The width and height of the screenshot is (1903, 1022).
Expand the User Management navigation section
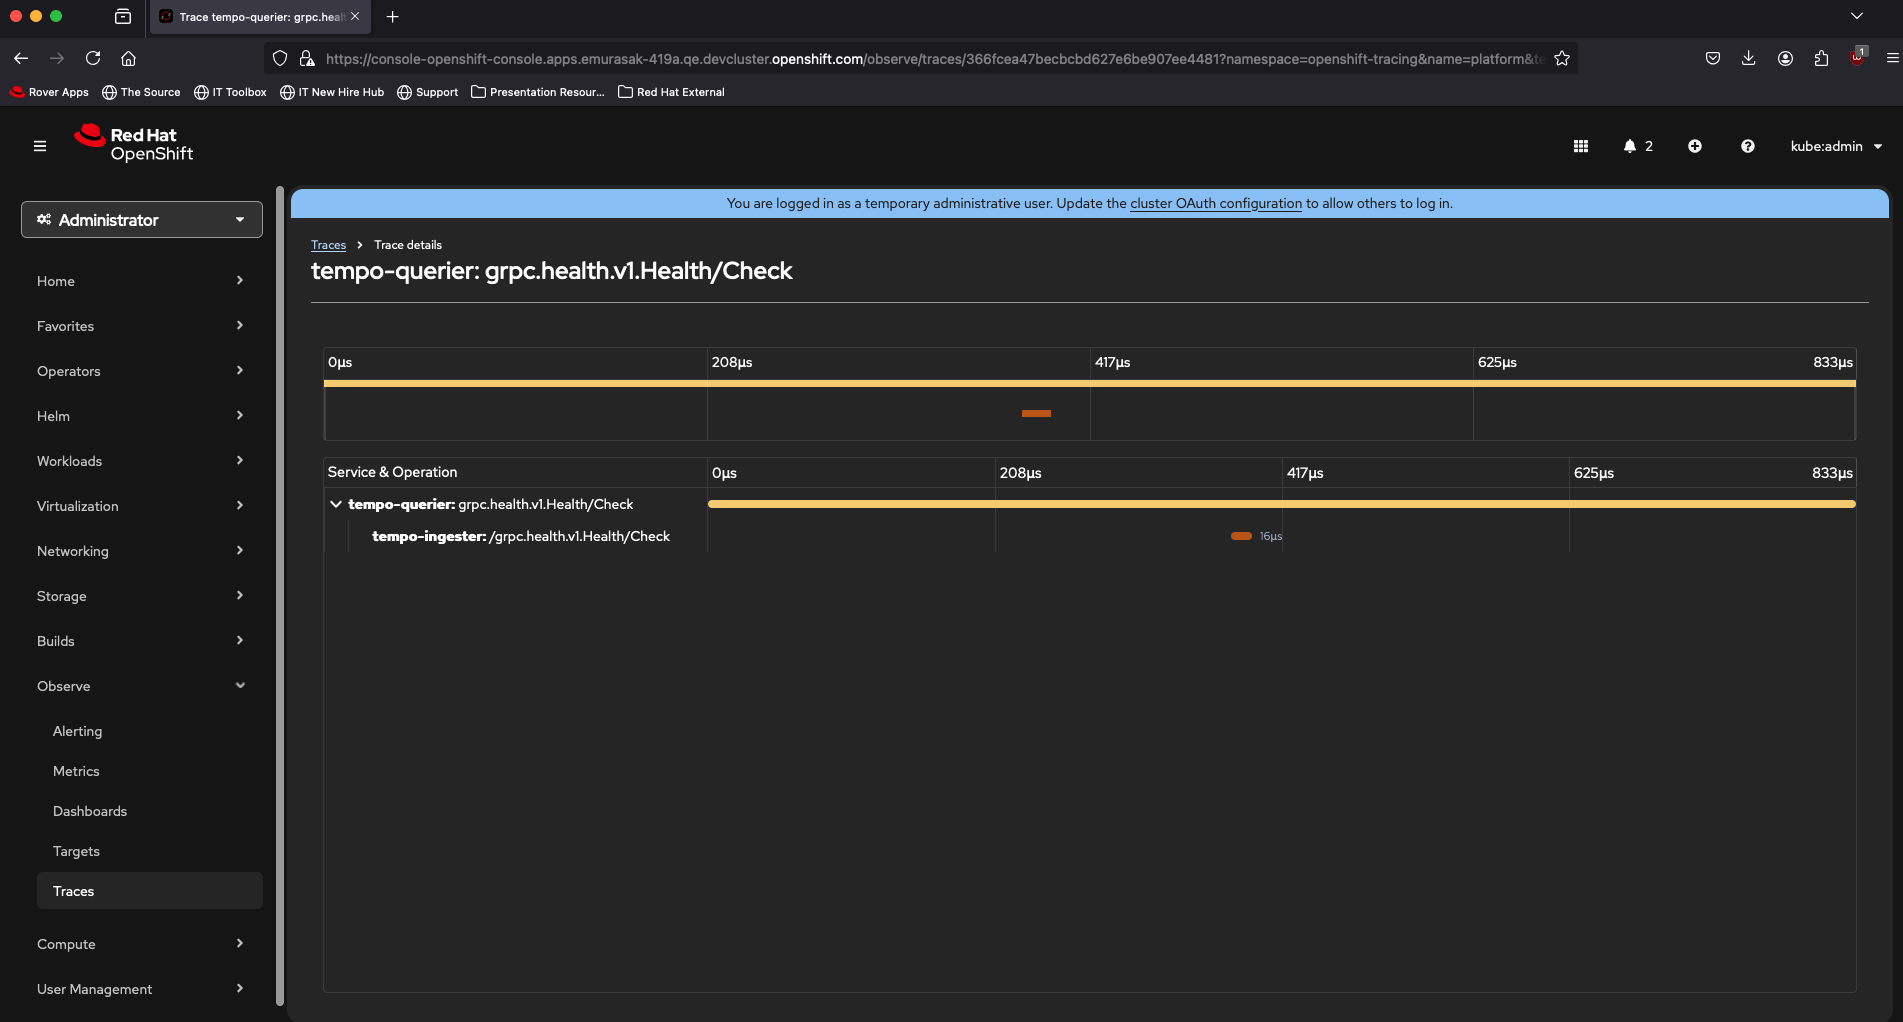point(141,989)
